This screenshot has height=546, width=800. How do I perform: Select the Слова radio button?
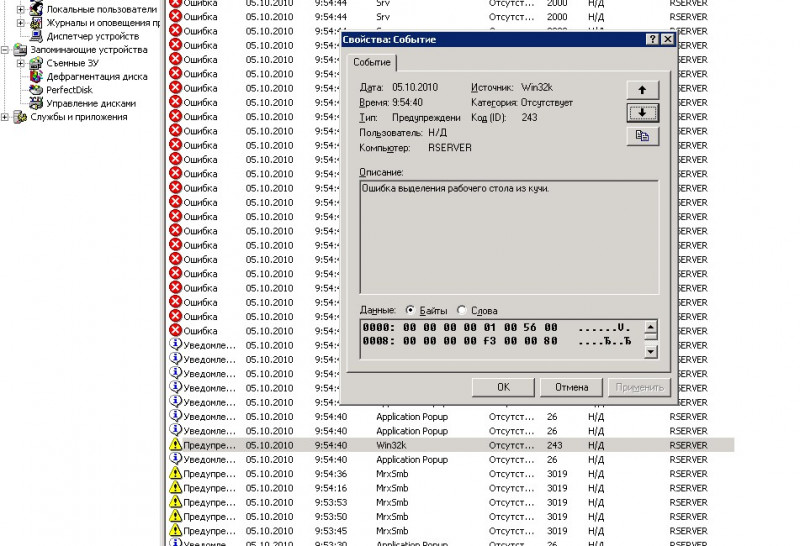click(x=462, y=310)
